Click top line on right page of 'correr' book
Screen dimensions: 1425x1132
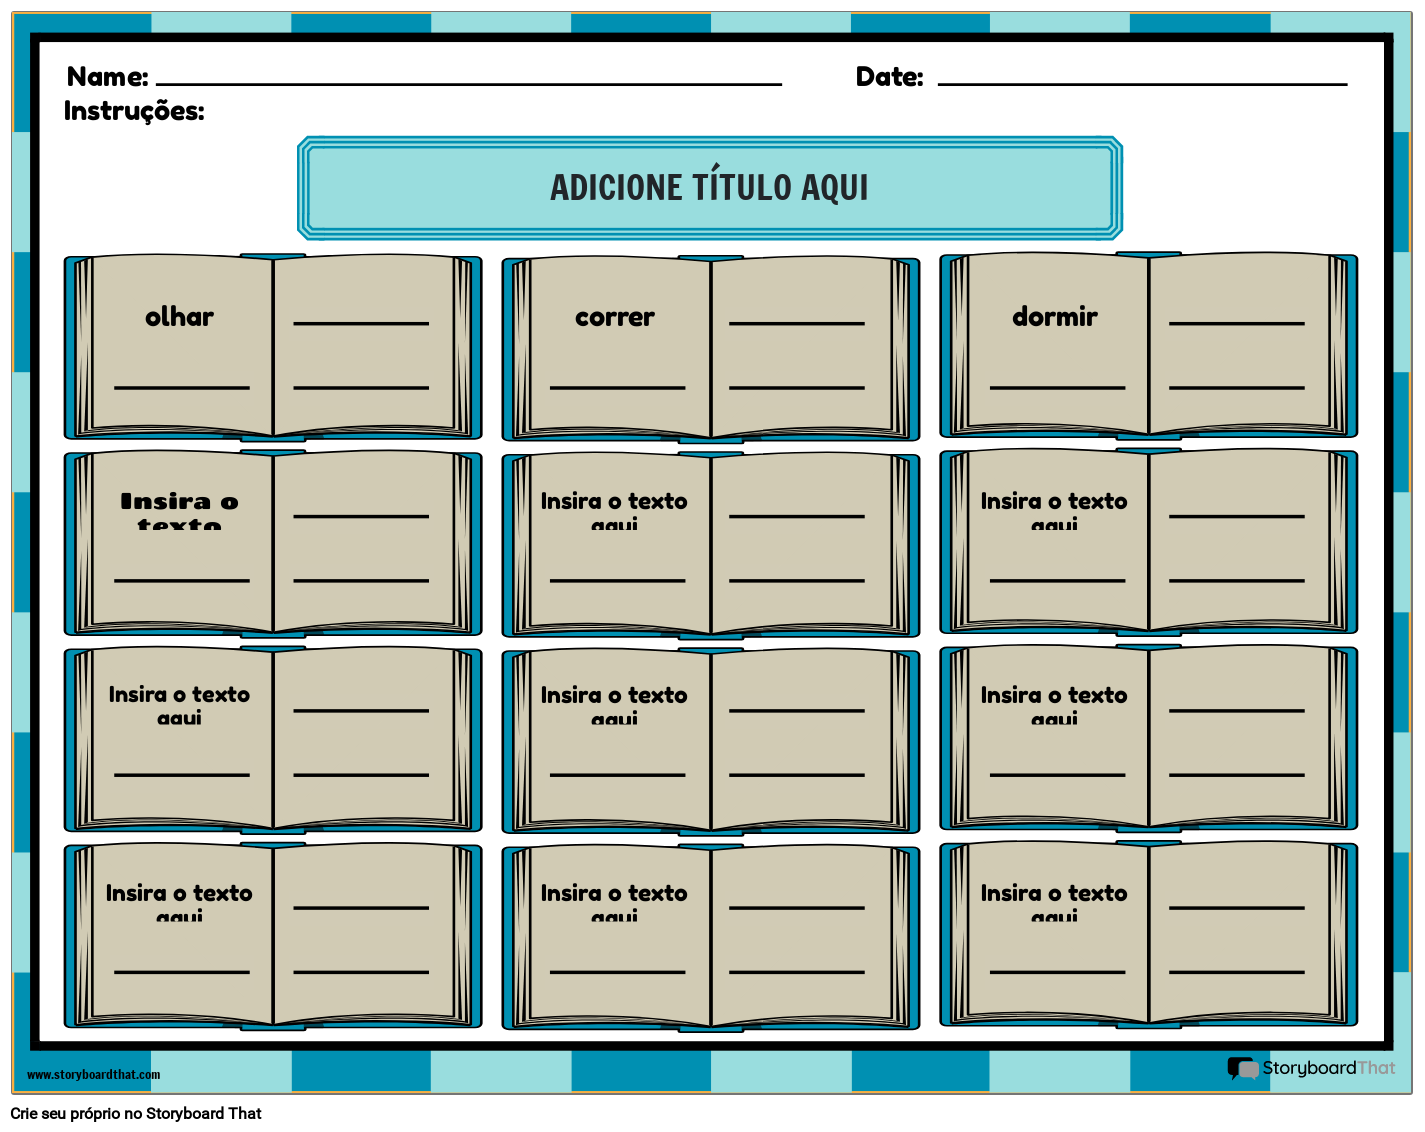(x=796, y=322)
